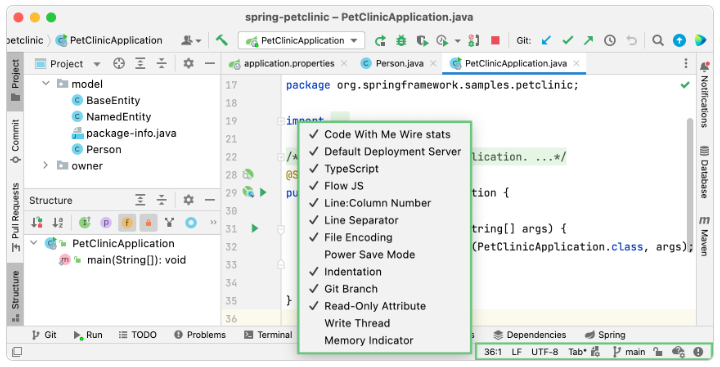
Task: Toggle show fields filter in Structure
Action: coord(127,223)
